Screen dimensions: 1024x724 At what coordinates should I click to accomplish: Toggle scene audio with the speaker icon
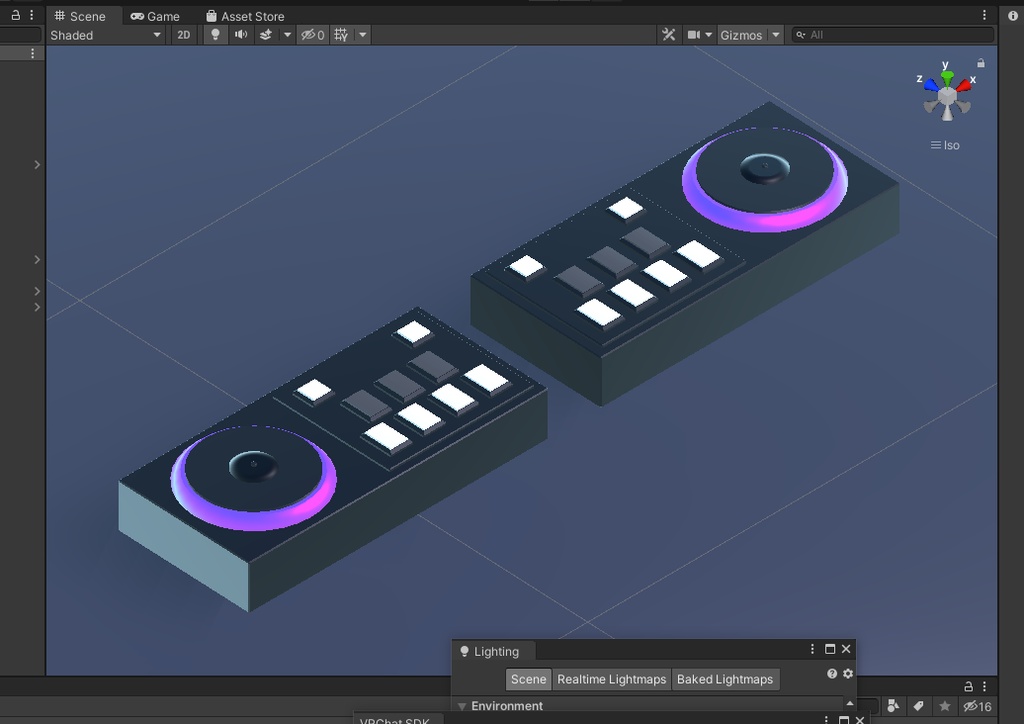coord(241,35)
